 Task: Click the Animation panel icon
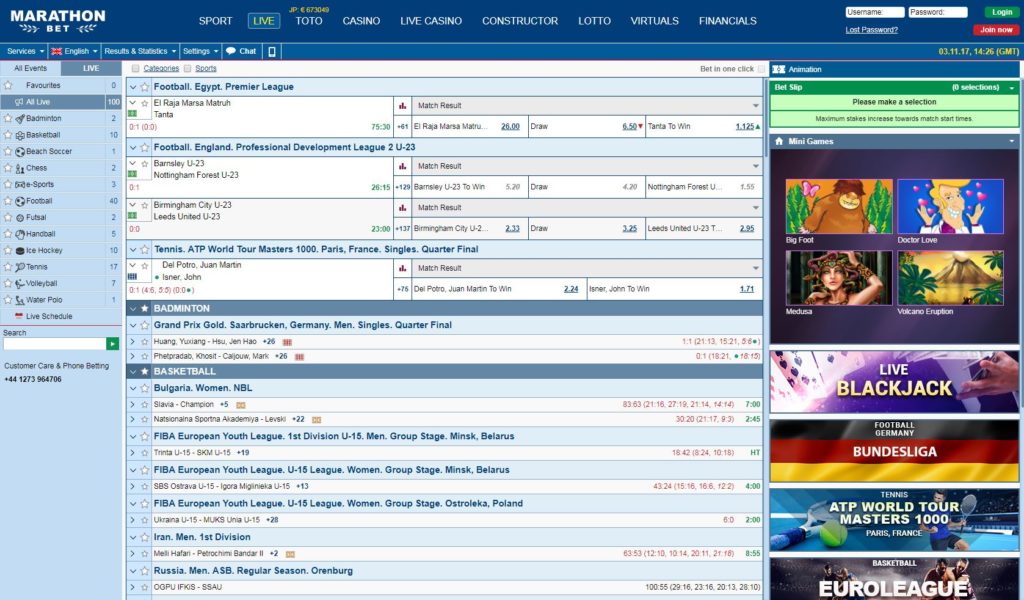click(778, 69)
